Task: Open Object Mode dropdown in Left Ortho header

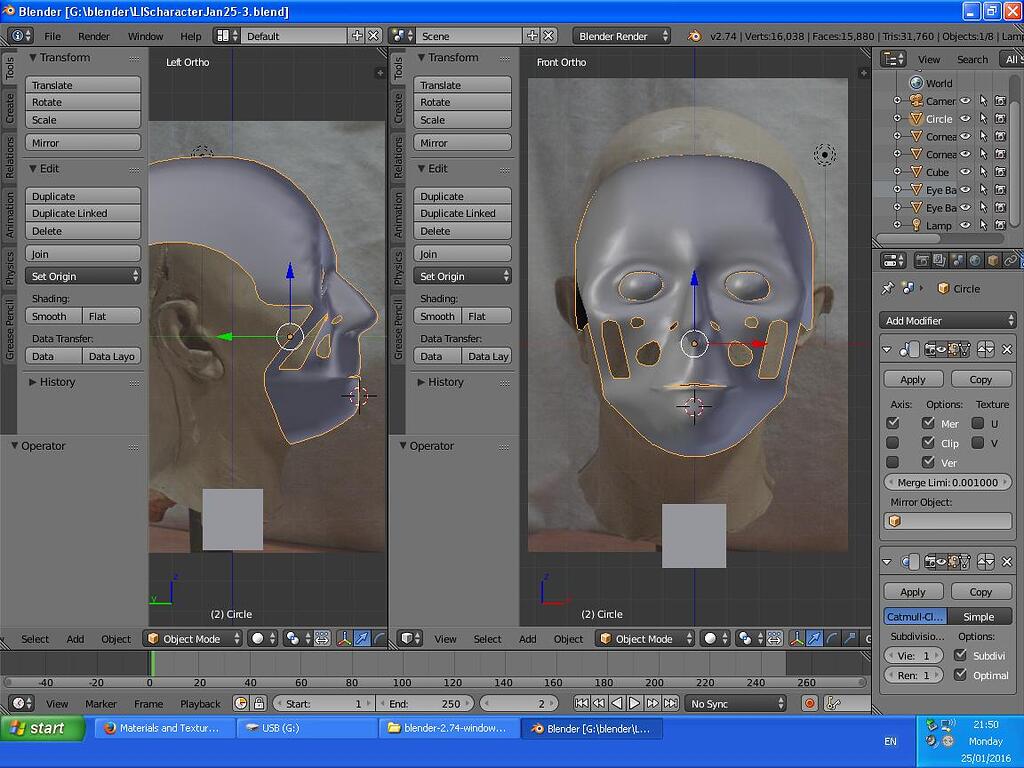Action: [192, 639]
